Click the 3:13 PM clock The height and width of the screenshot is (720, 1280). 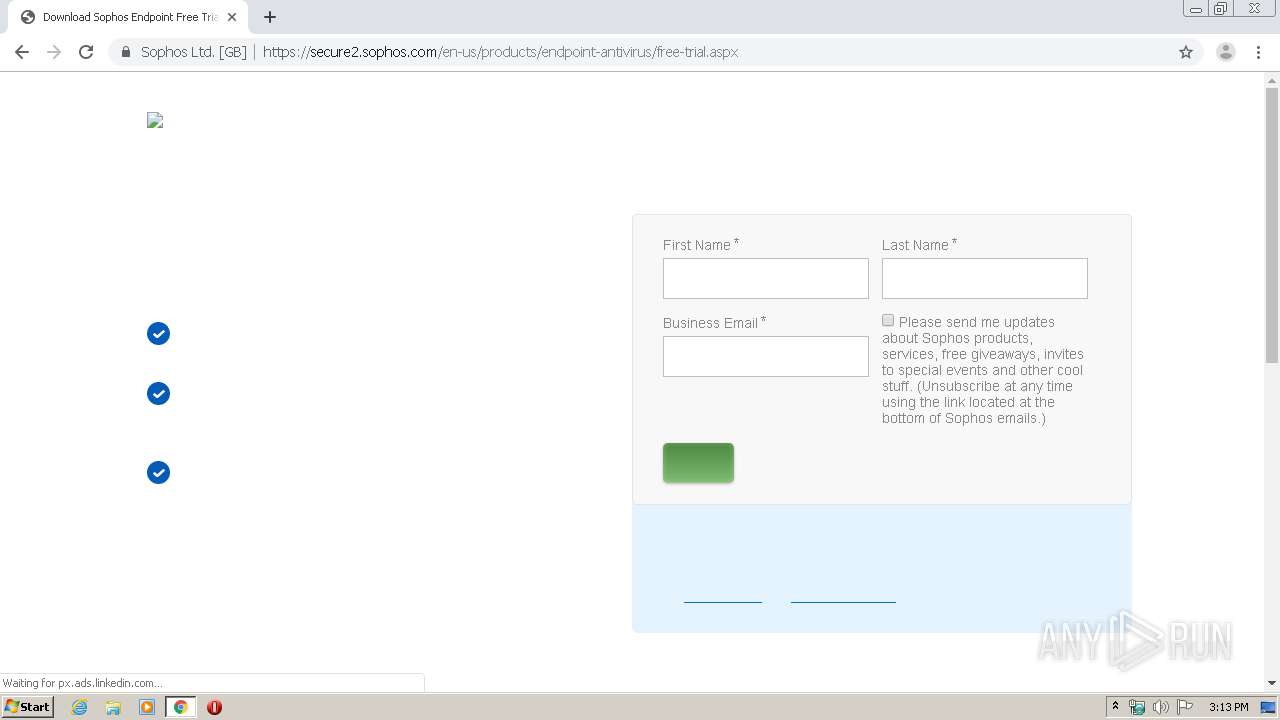coord(1228,707)
